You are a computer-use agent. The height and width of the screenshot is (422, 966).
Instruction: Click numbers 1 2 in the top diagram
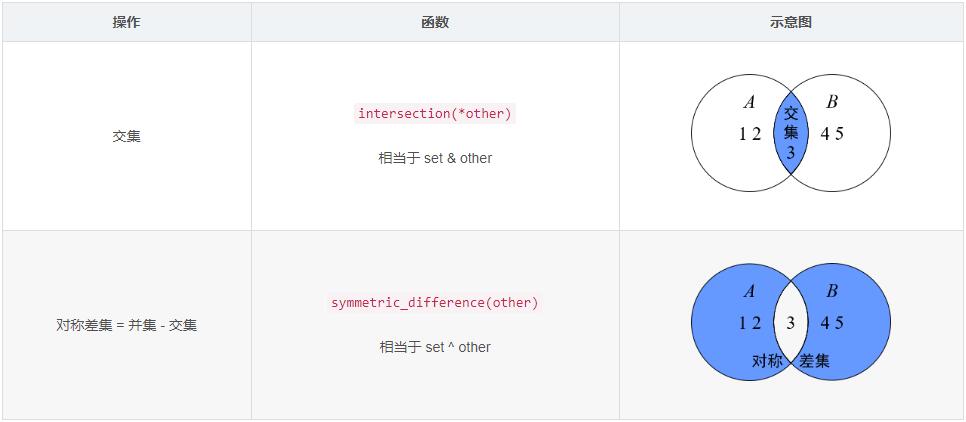[750, 134]
